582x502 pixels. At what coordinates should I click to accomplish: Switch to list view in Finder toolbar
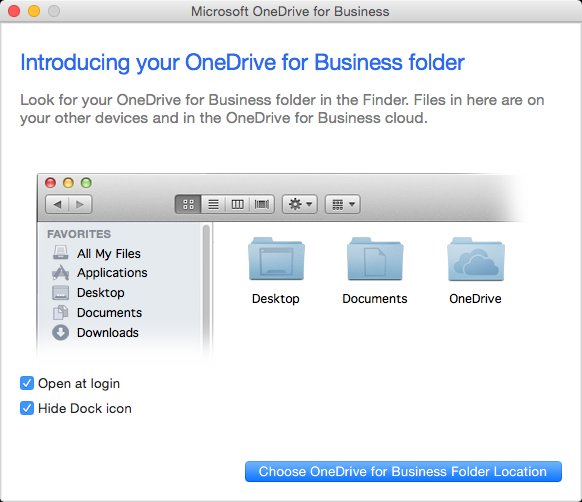[x=213, y=204]
